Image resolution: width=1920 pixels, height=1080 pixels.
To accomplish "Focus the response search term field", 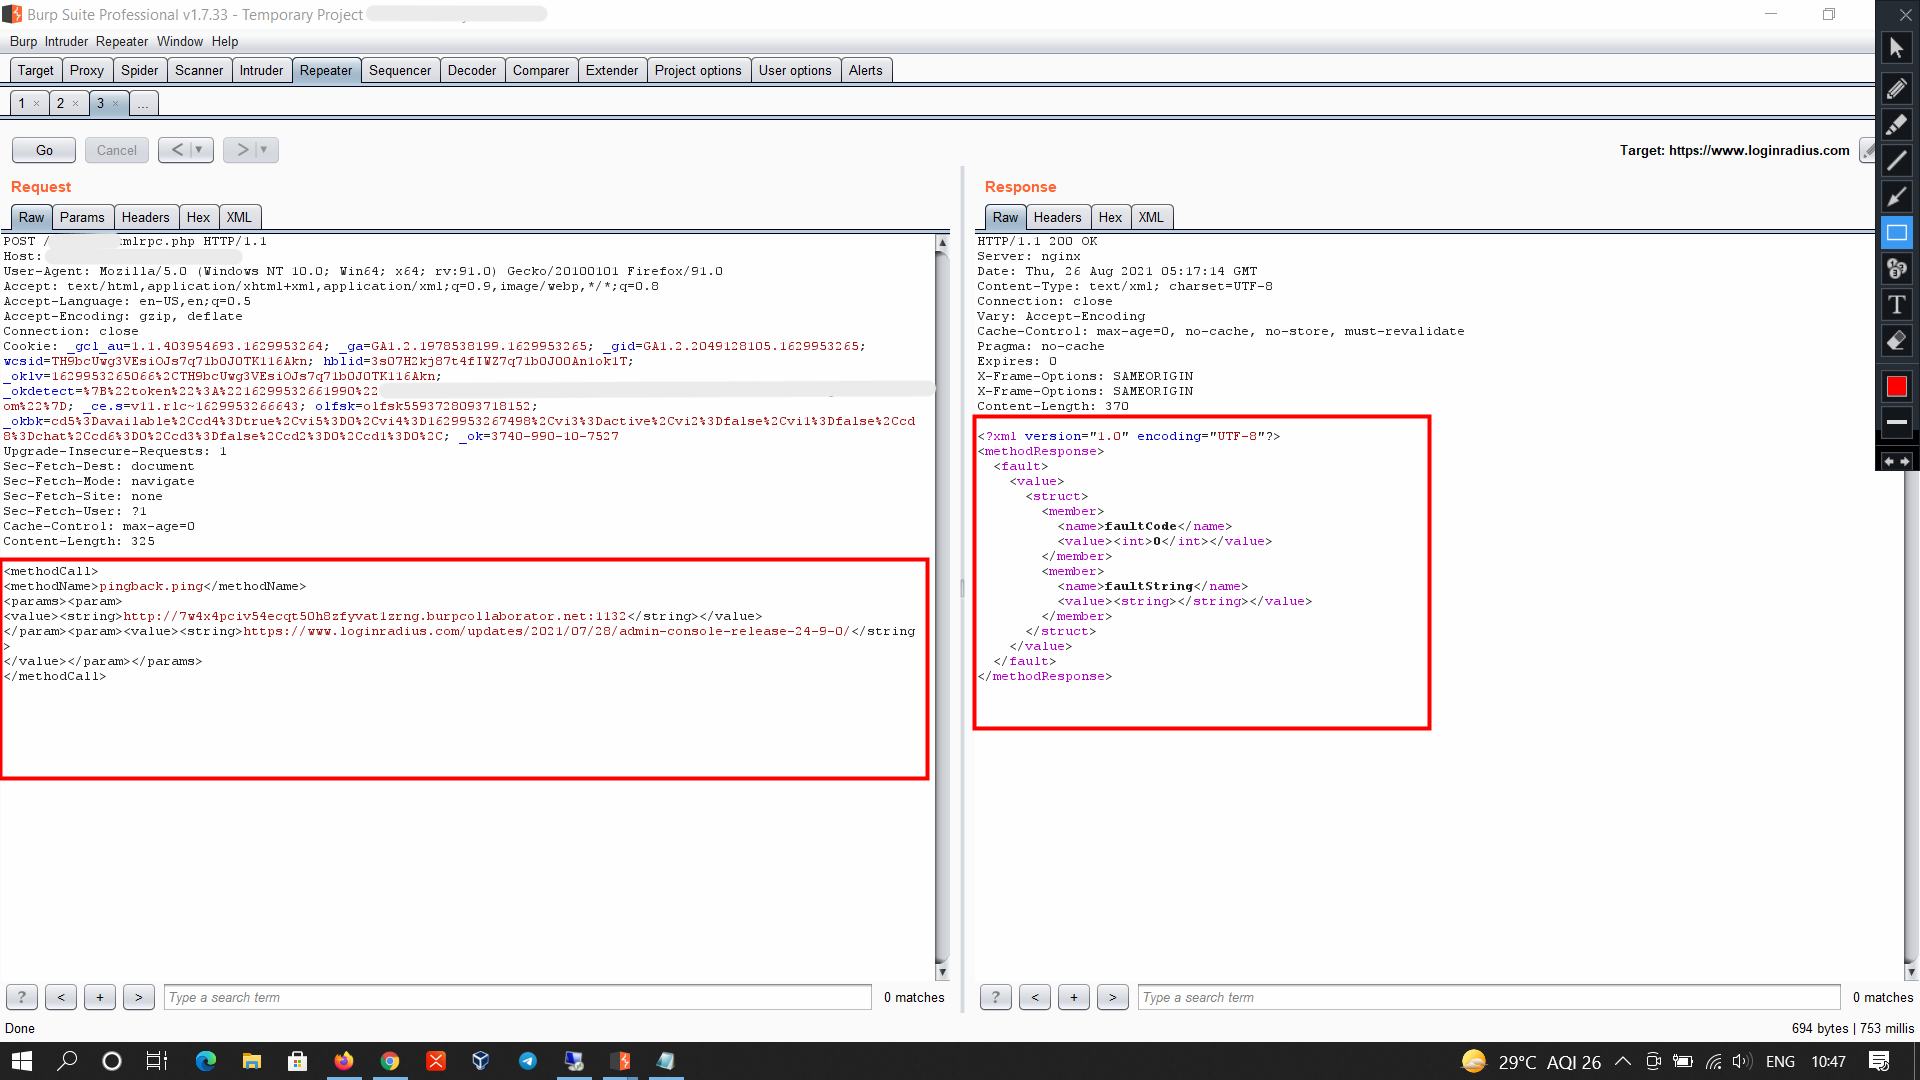I will 1489,997.
